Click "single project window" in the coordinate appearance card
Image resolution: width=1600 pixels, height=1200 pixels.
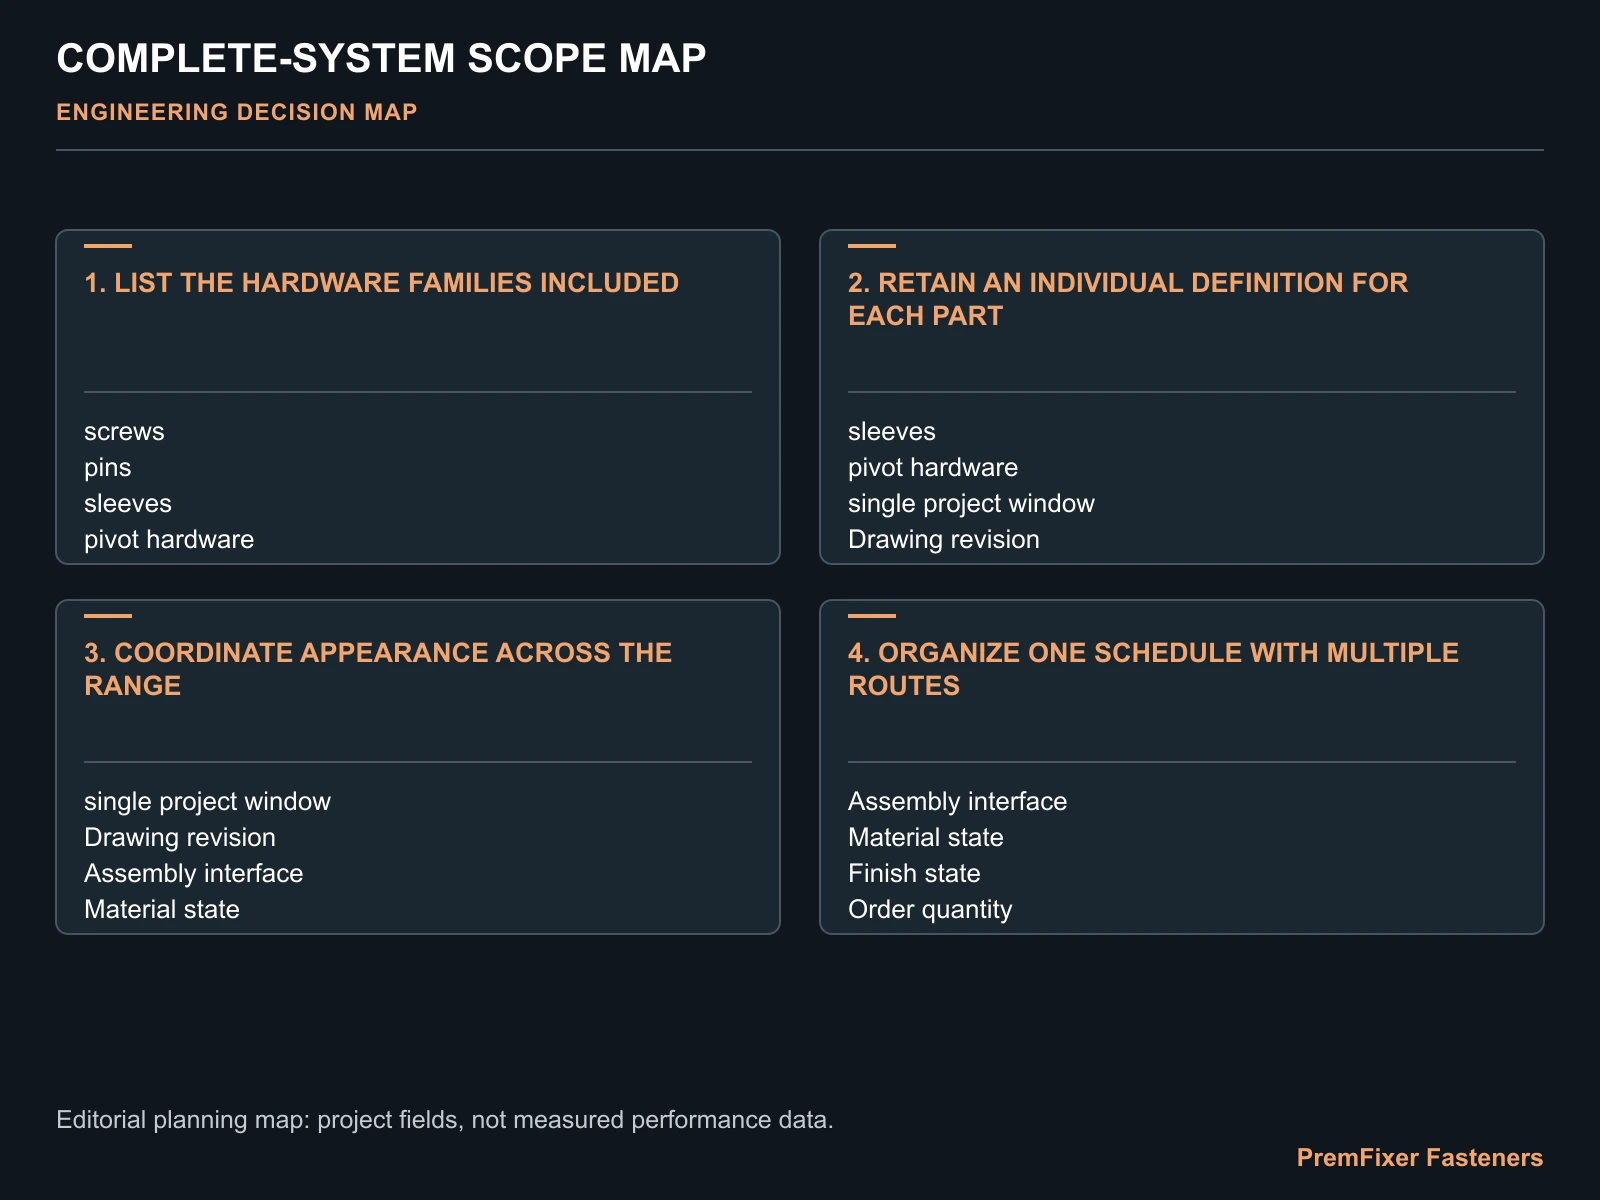click(x=207, y=802)
